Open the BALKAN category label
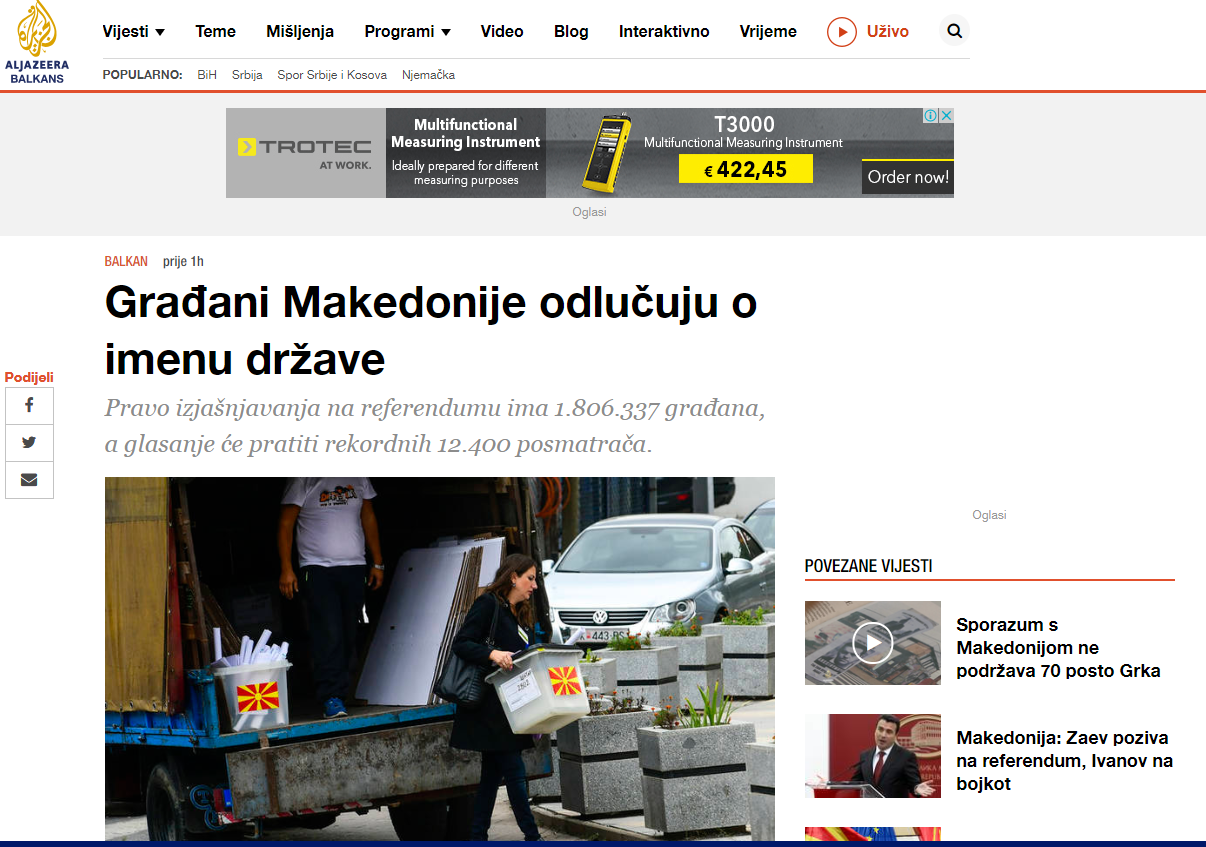The width and height of the screenshot is (1206, 847). (126, 261)
